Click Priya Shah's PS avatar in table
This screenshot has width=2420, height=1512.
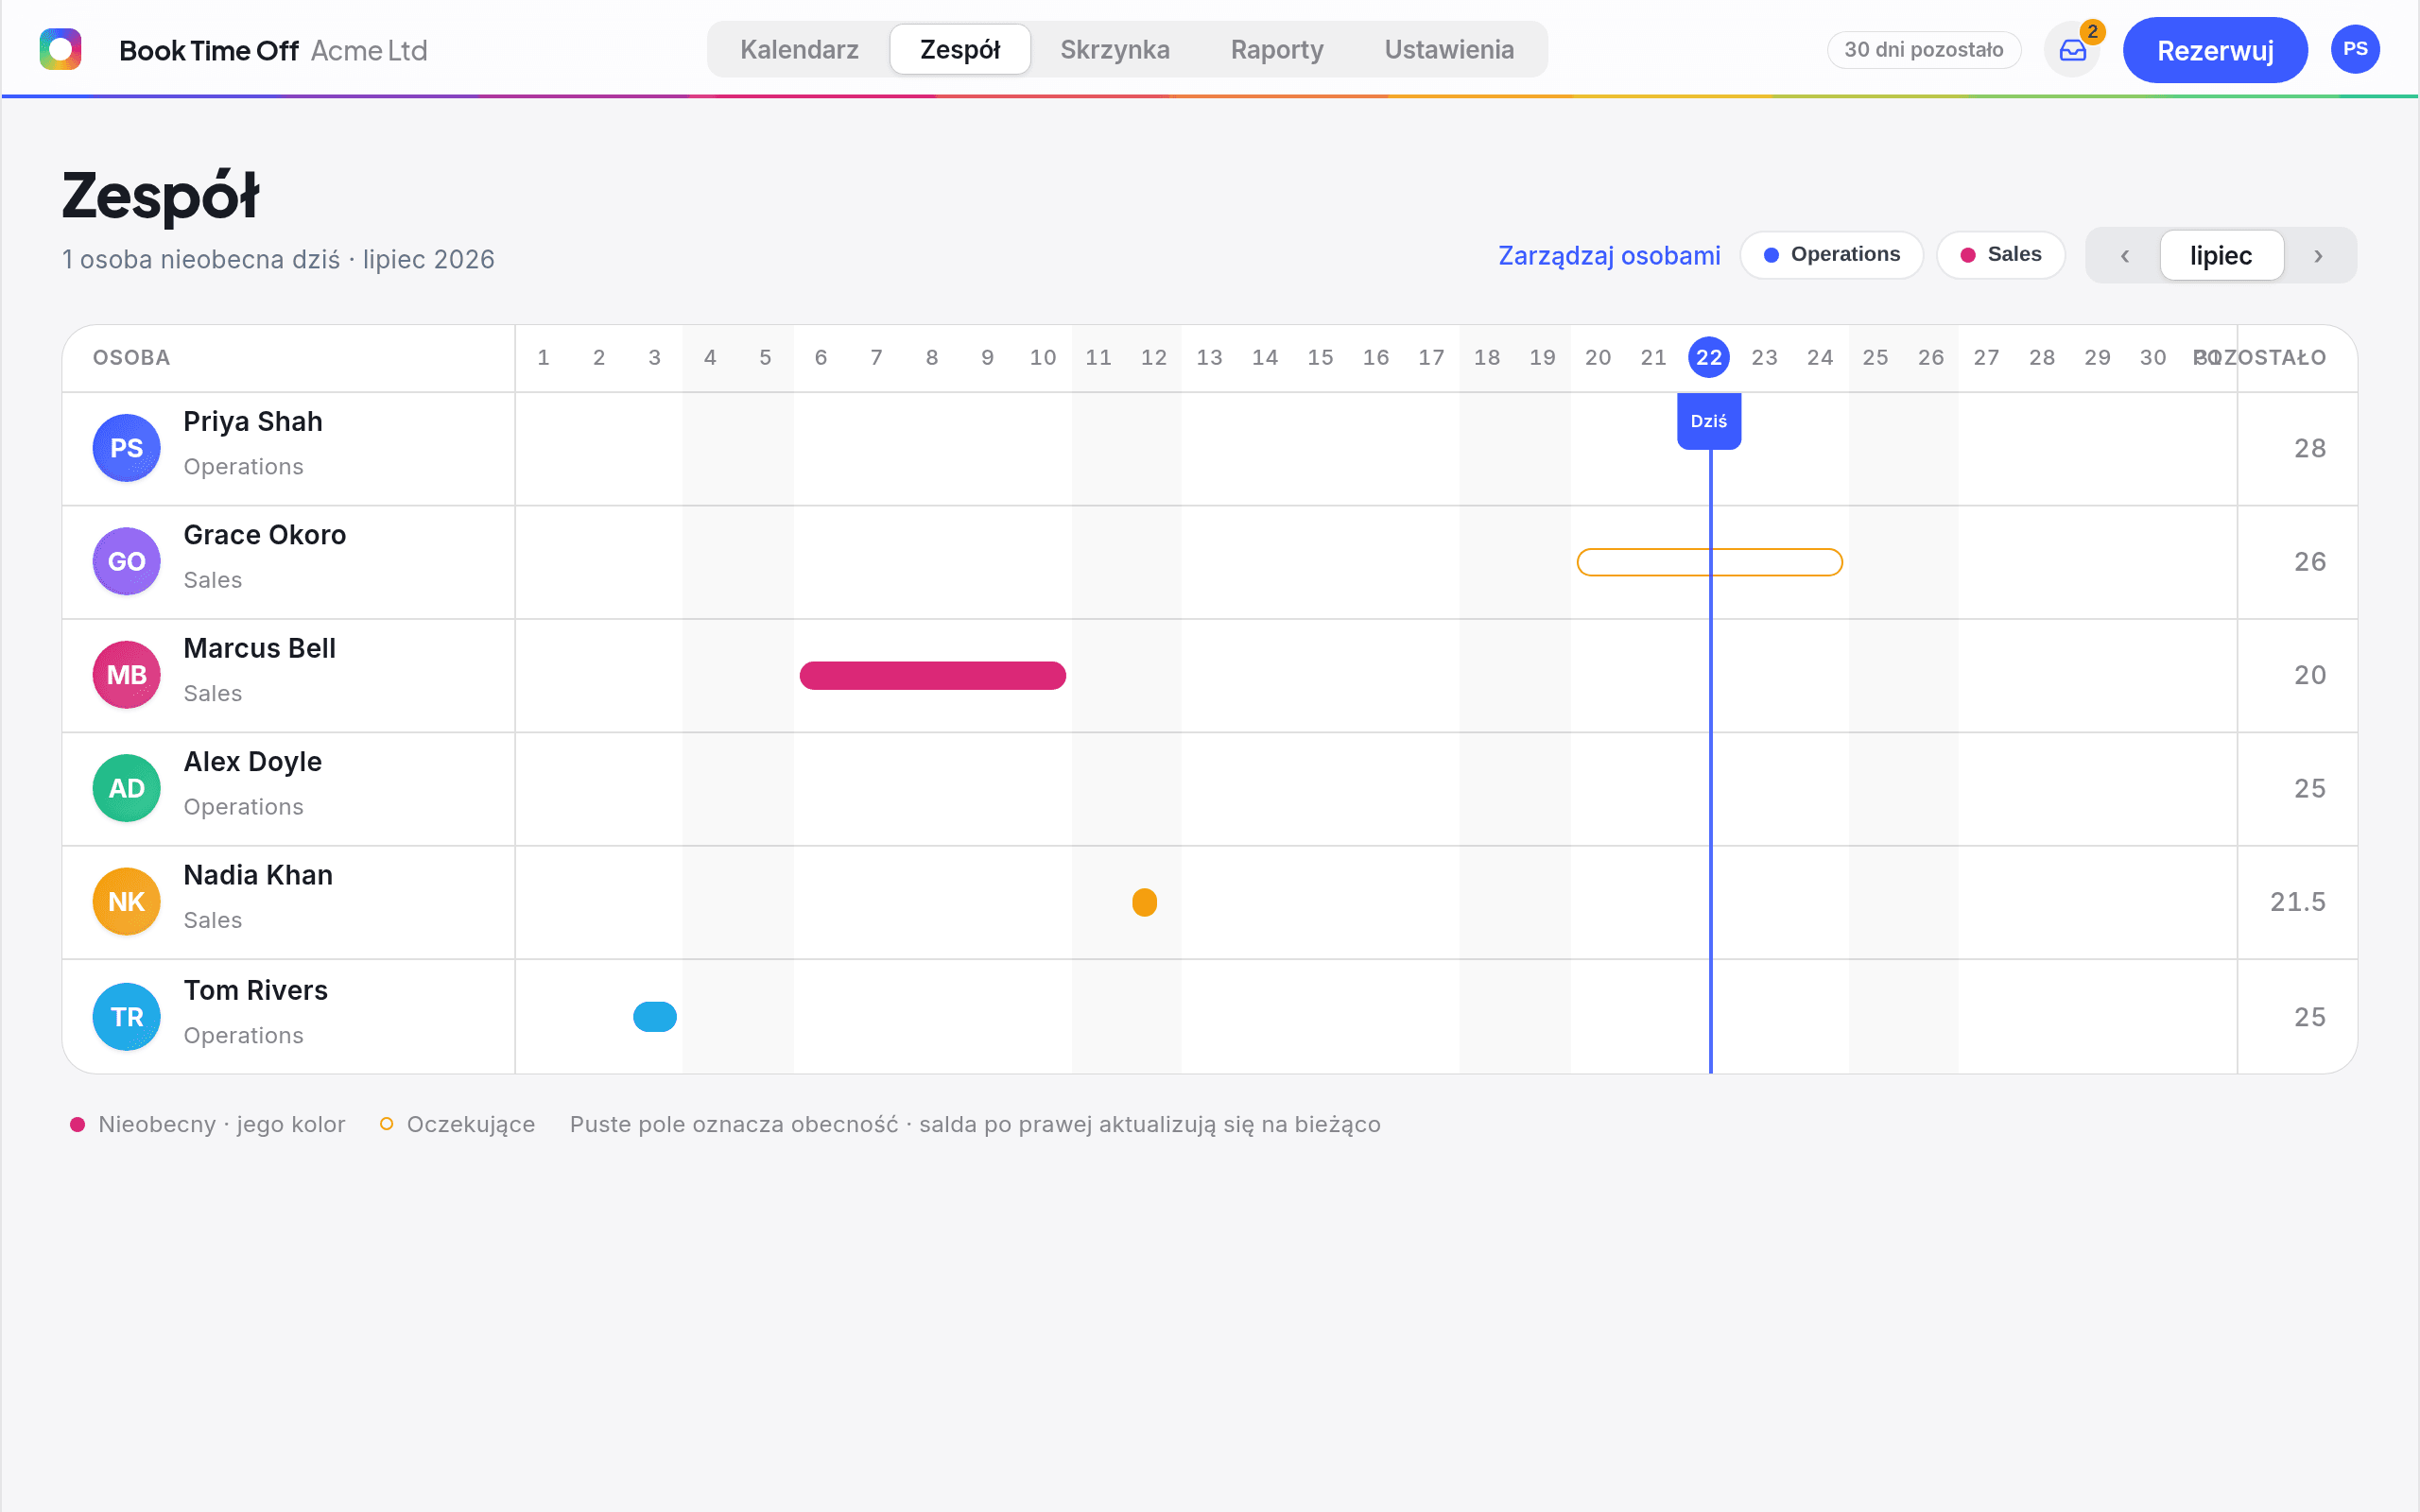tap(127, 448)
